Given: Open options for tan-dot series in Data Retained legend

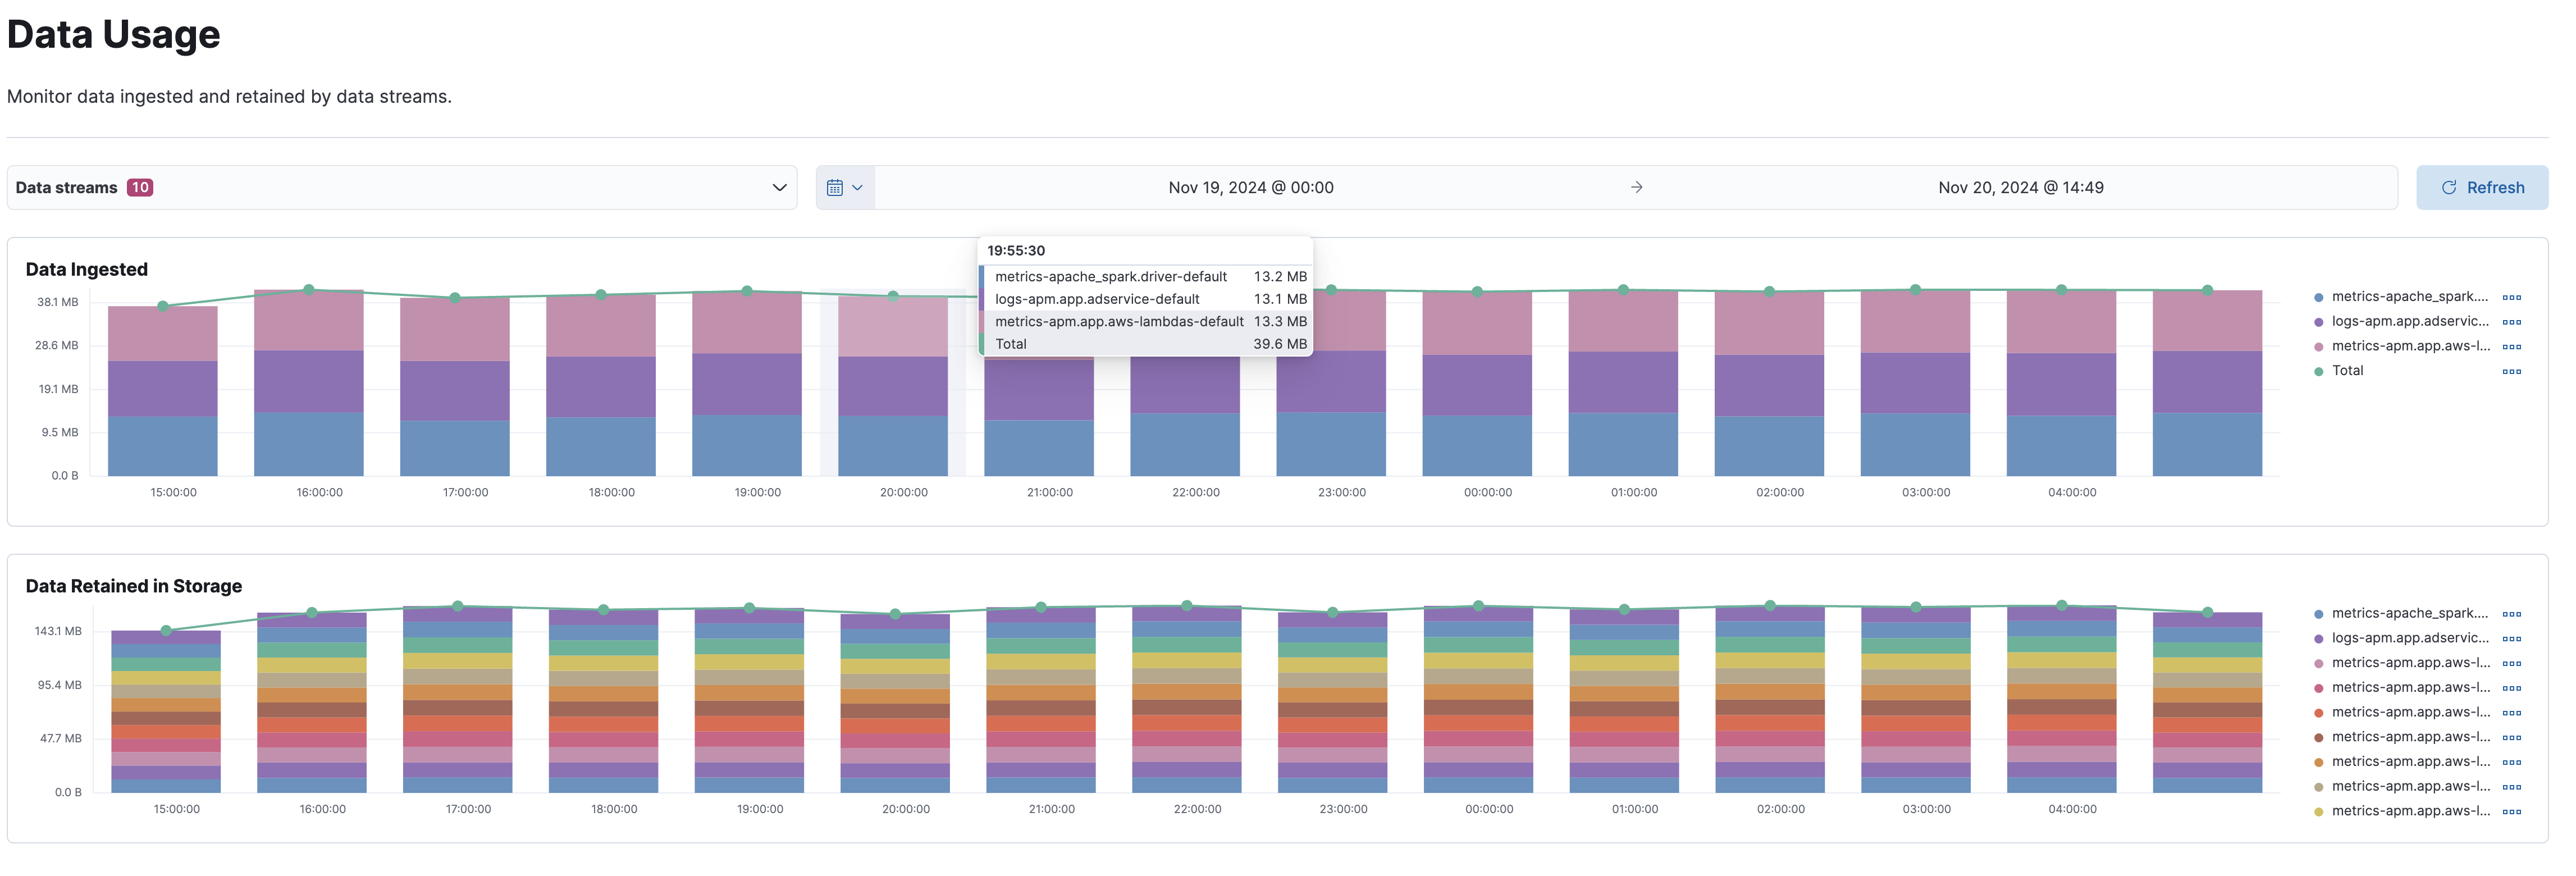Looking at the screenshot, I should 2511,787.
